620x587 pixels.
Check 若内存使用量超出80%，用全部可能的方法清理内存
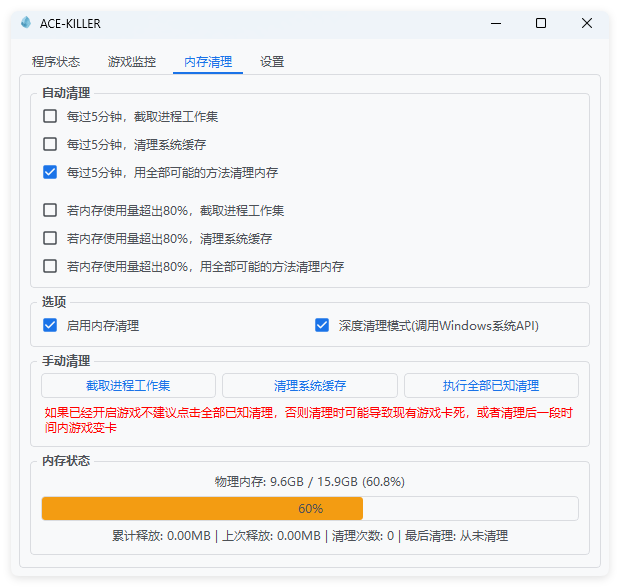[x=50, y=267]
